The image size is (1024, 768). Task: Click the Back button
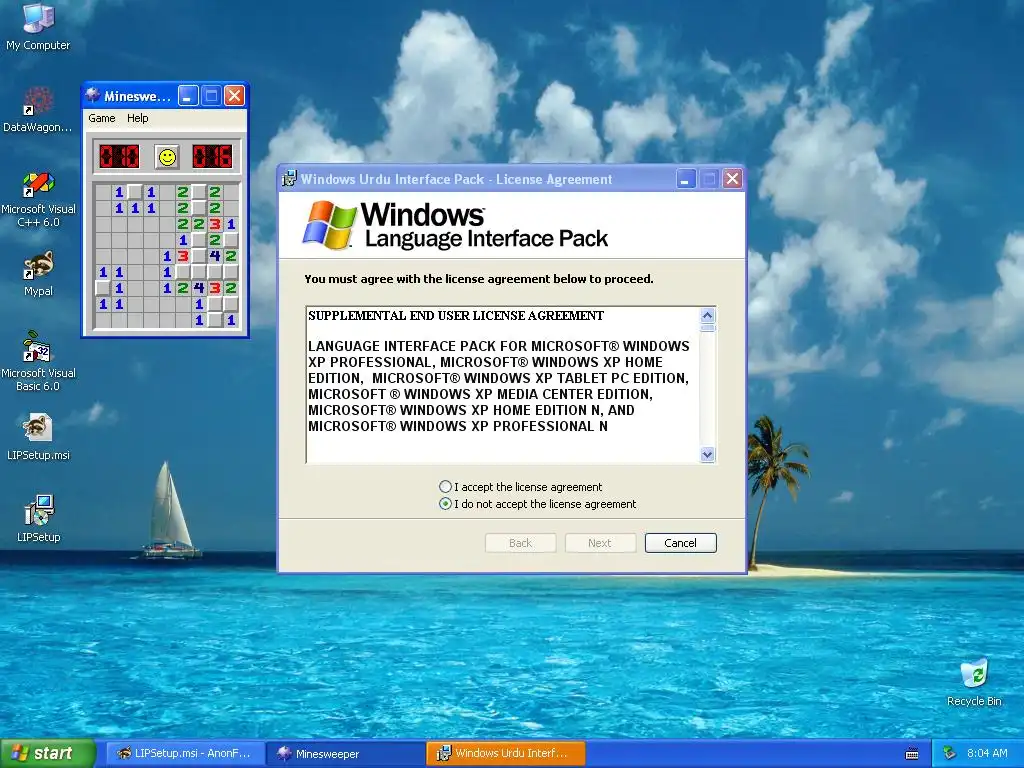tap(520, 543)
